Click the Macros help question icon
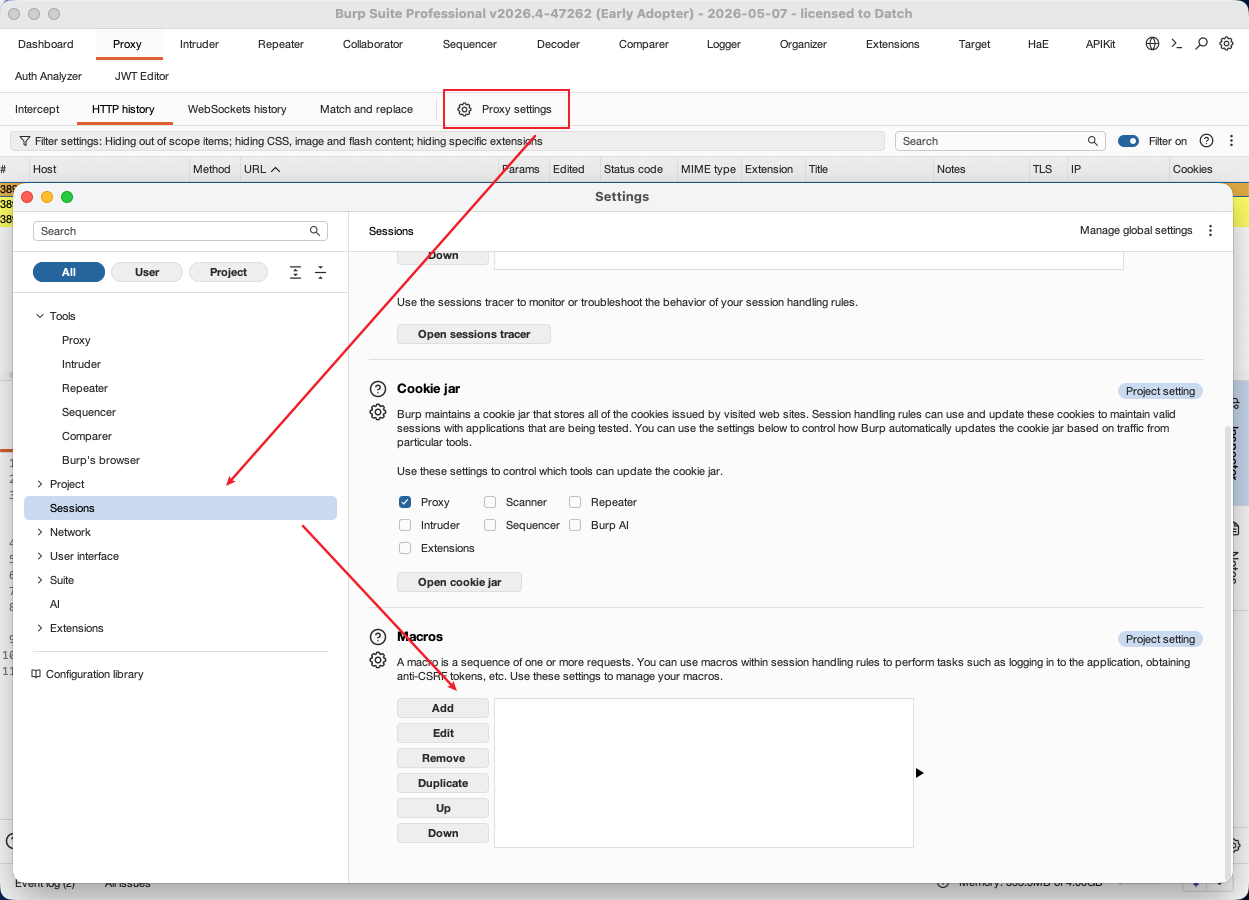Screen dimensions: 1249x900 click(x=378, y=637)
